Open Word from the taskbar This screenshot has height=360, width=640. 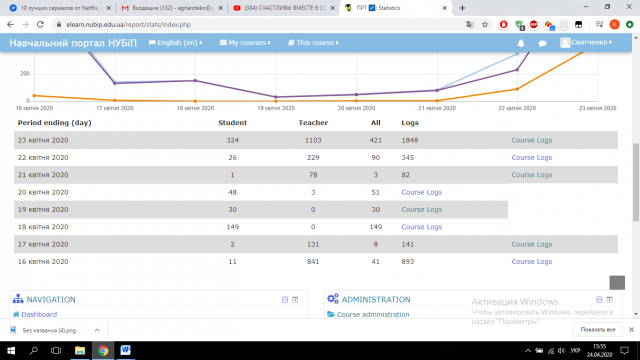(x=125, y=350)
